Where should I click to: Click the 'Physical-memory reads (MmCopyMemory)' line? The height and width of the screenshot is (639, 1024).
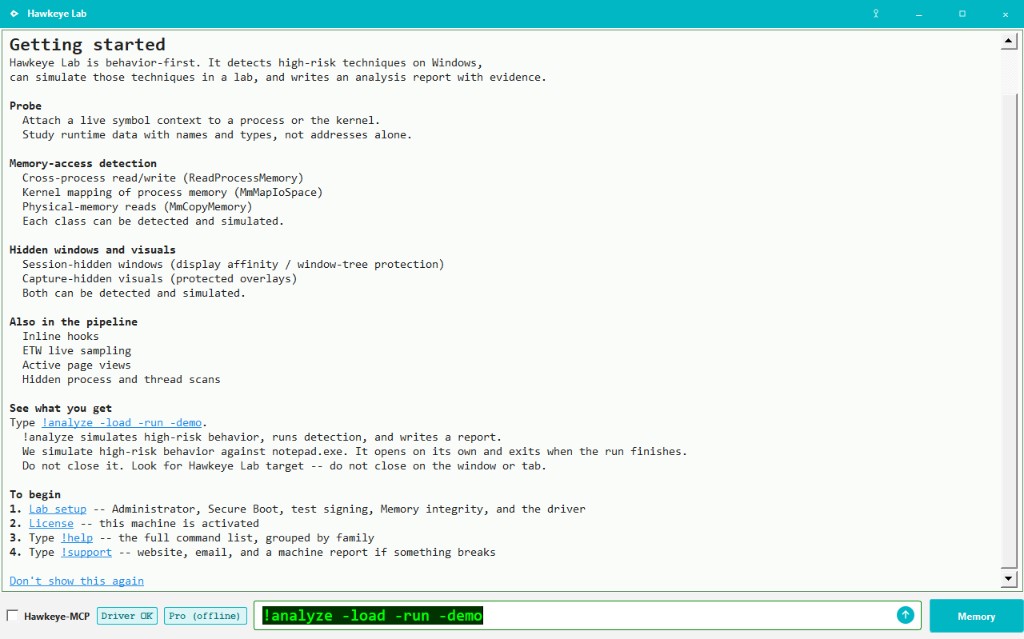[x=137, y=206]
